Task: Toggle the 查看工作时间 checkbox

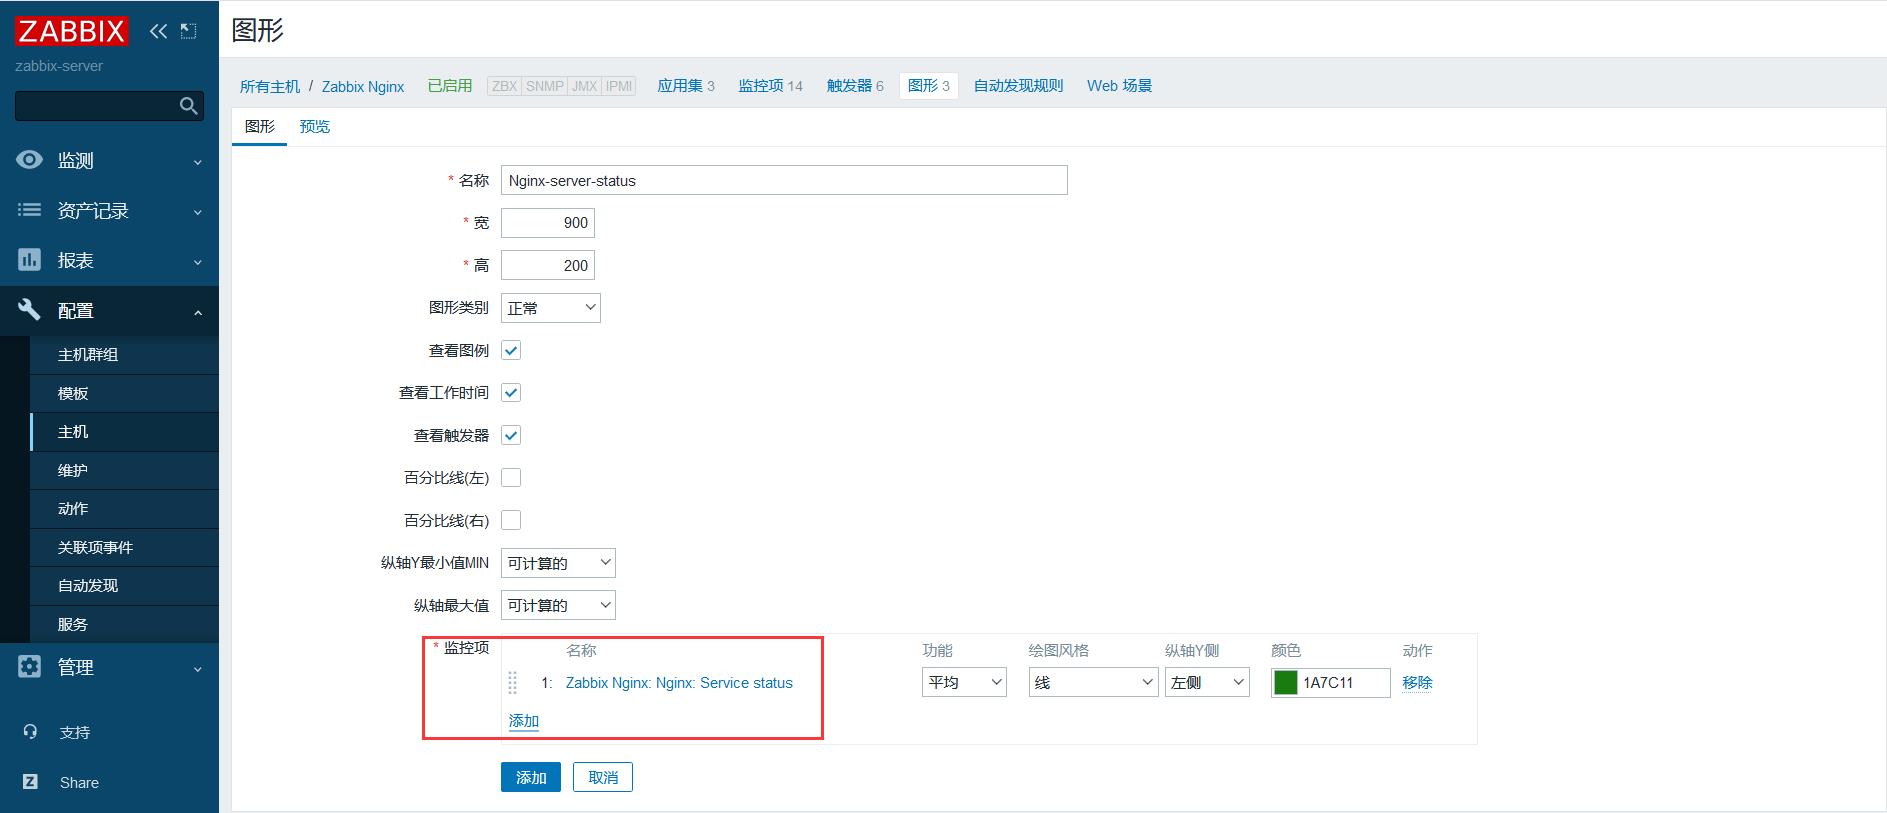Action: tap(511, 393)
